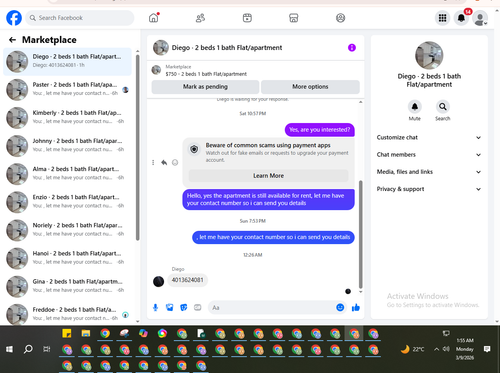The height and width of the screenshot is (373, 500).
Task: Expand the Customize chat section
Action: click(429, 138)
